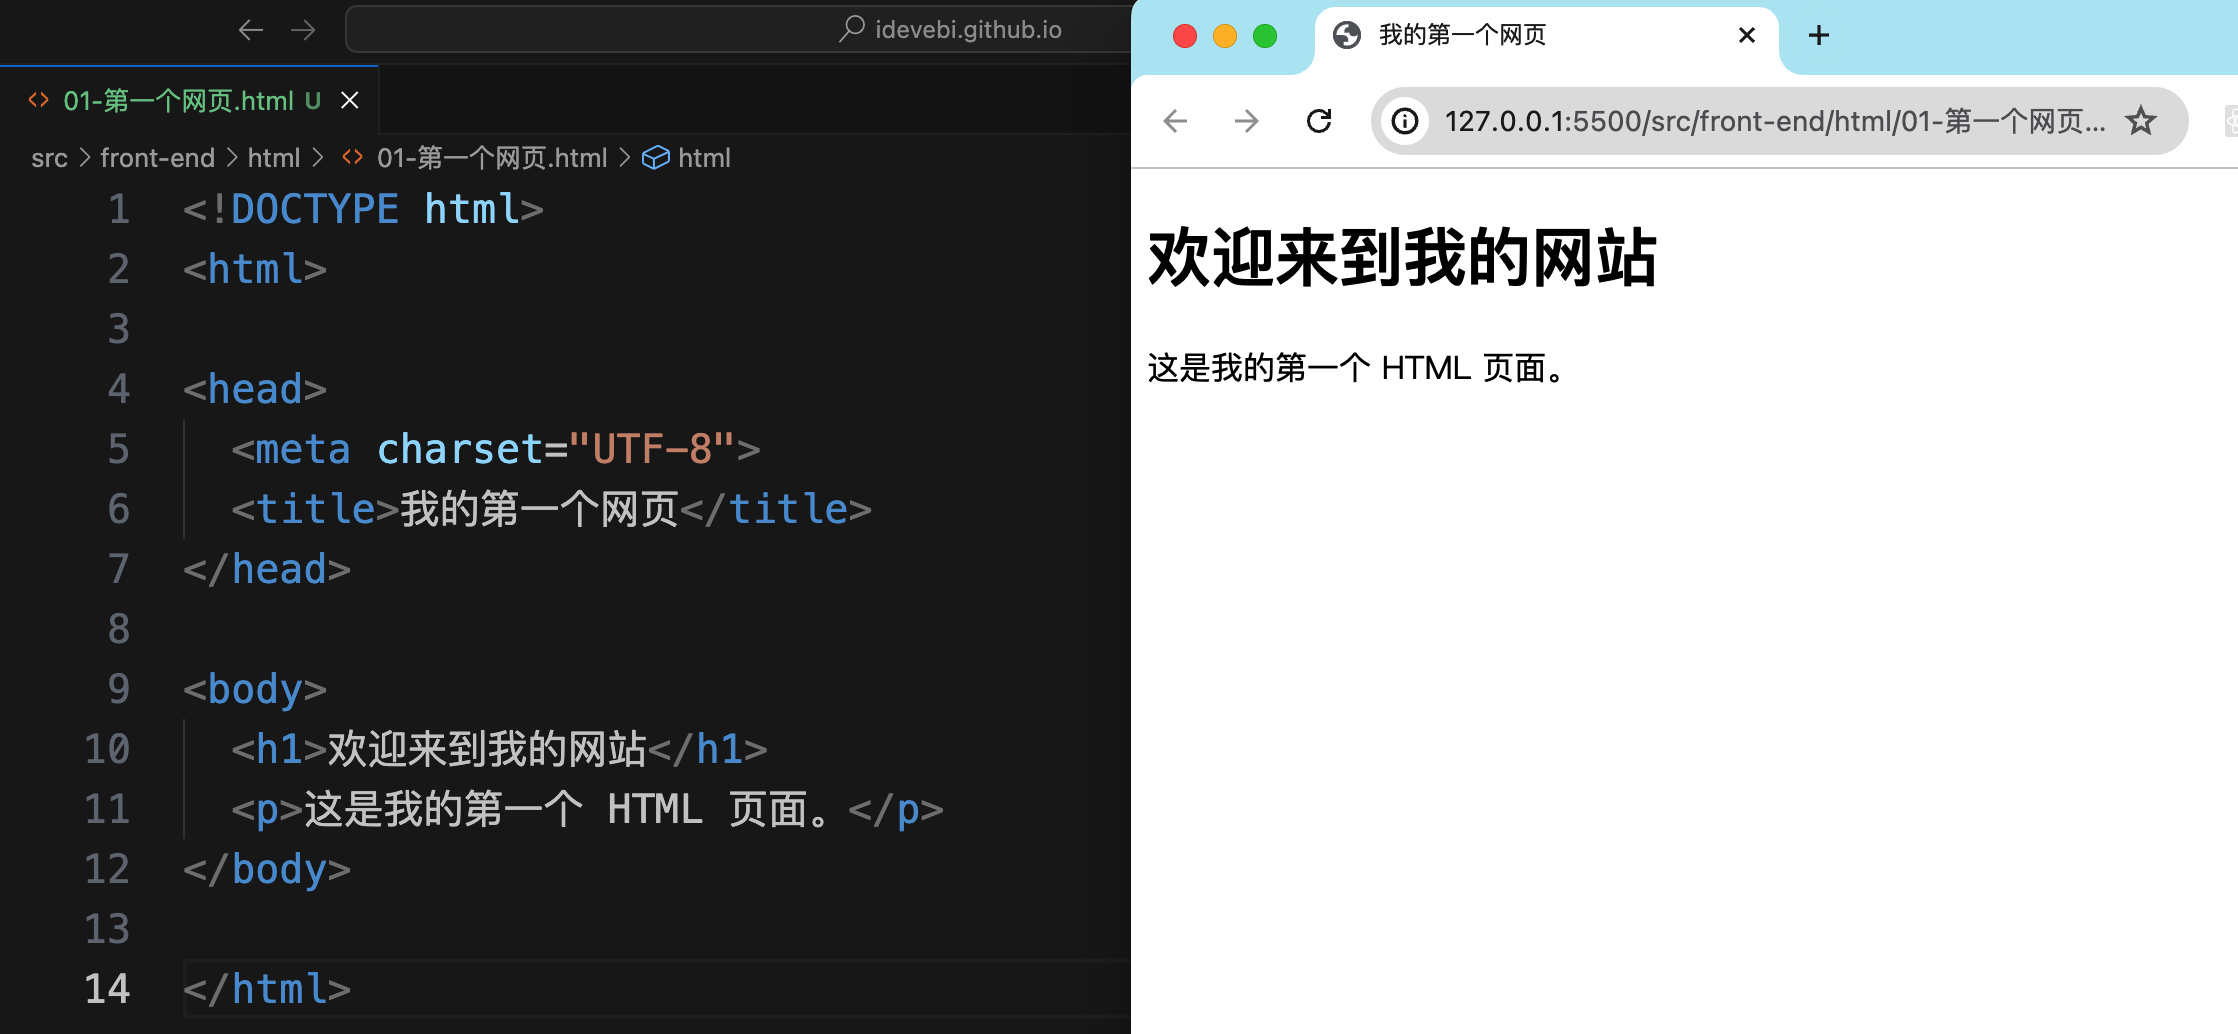This screenshot has height=1034, width=2238.
Task: Click the title tag text 我的第一个网页
Action: coord(540,509)
